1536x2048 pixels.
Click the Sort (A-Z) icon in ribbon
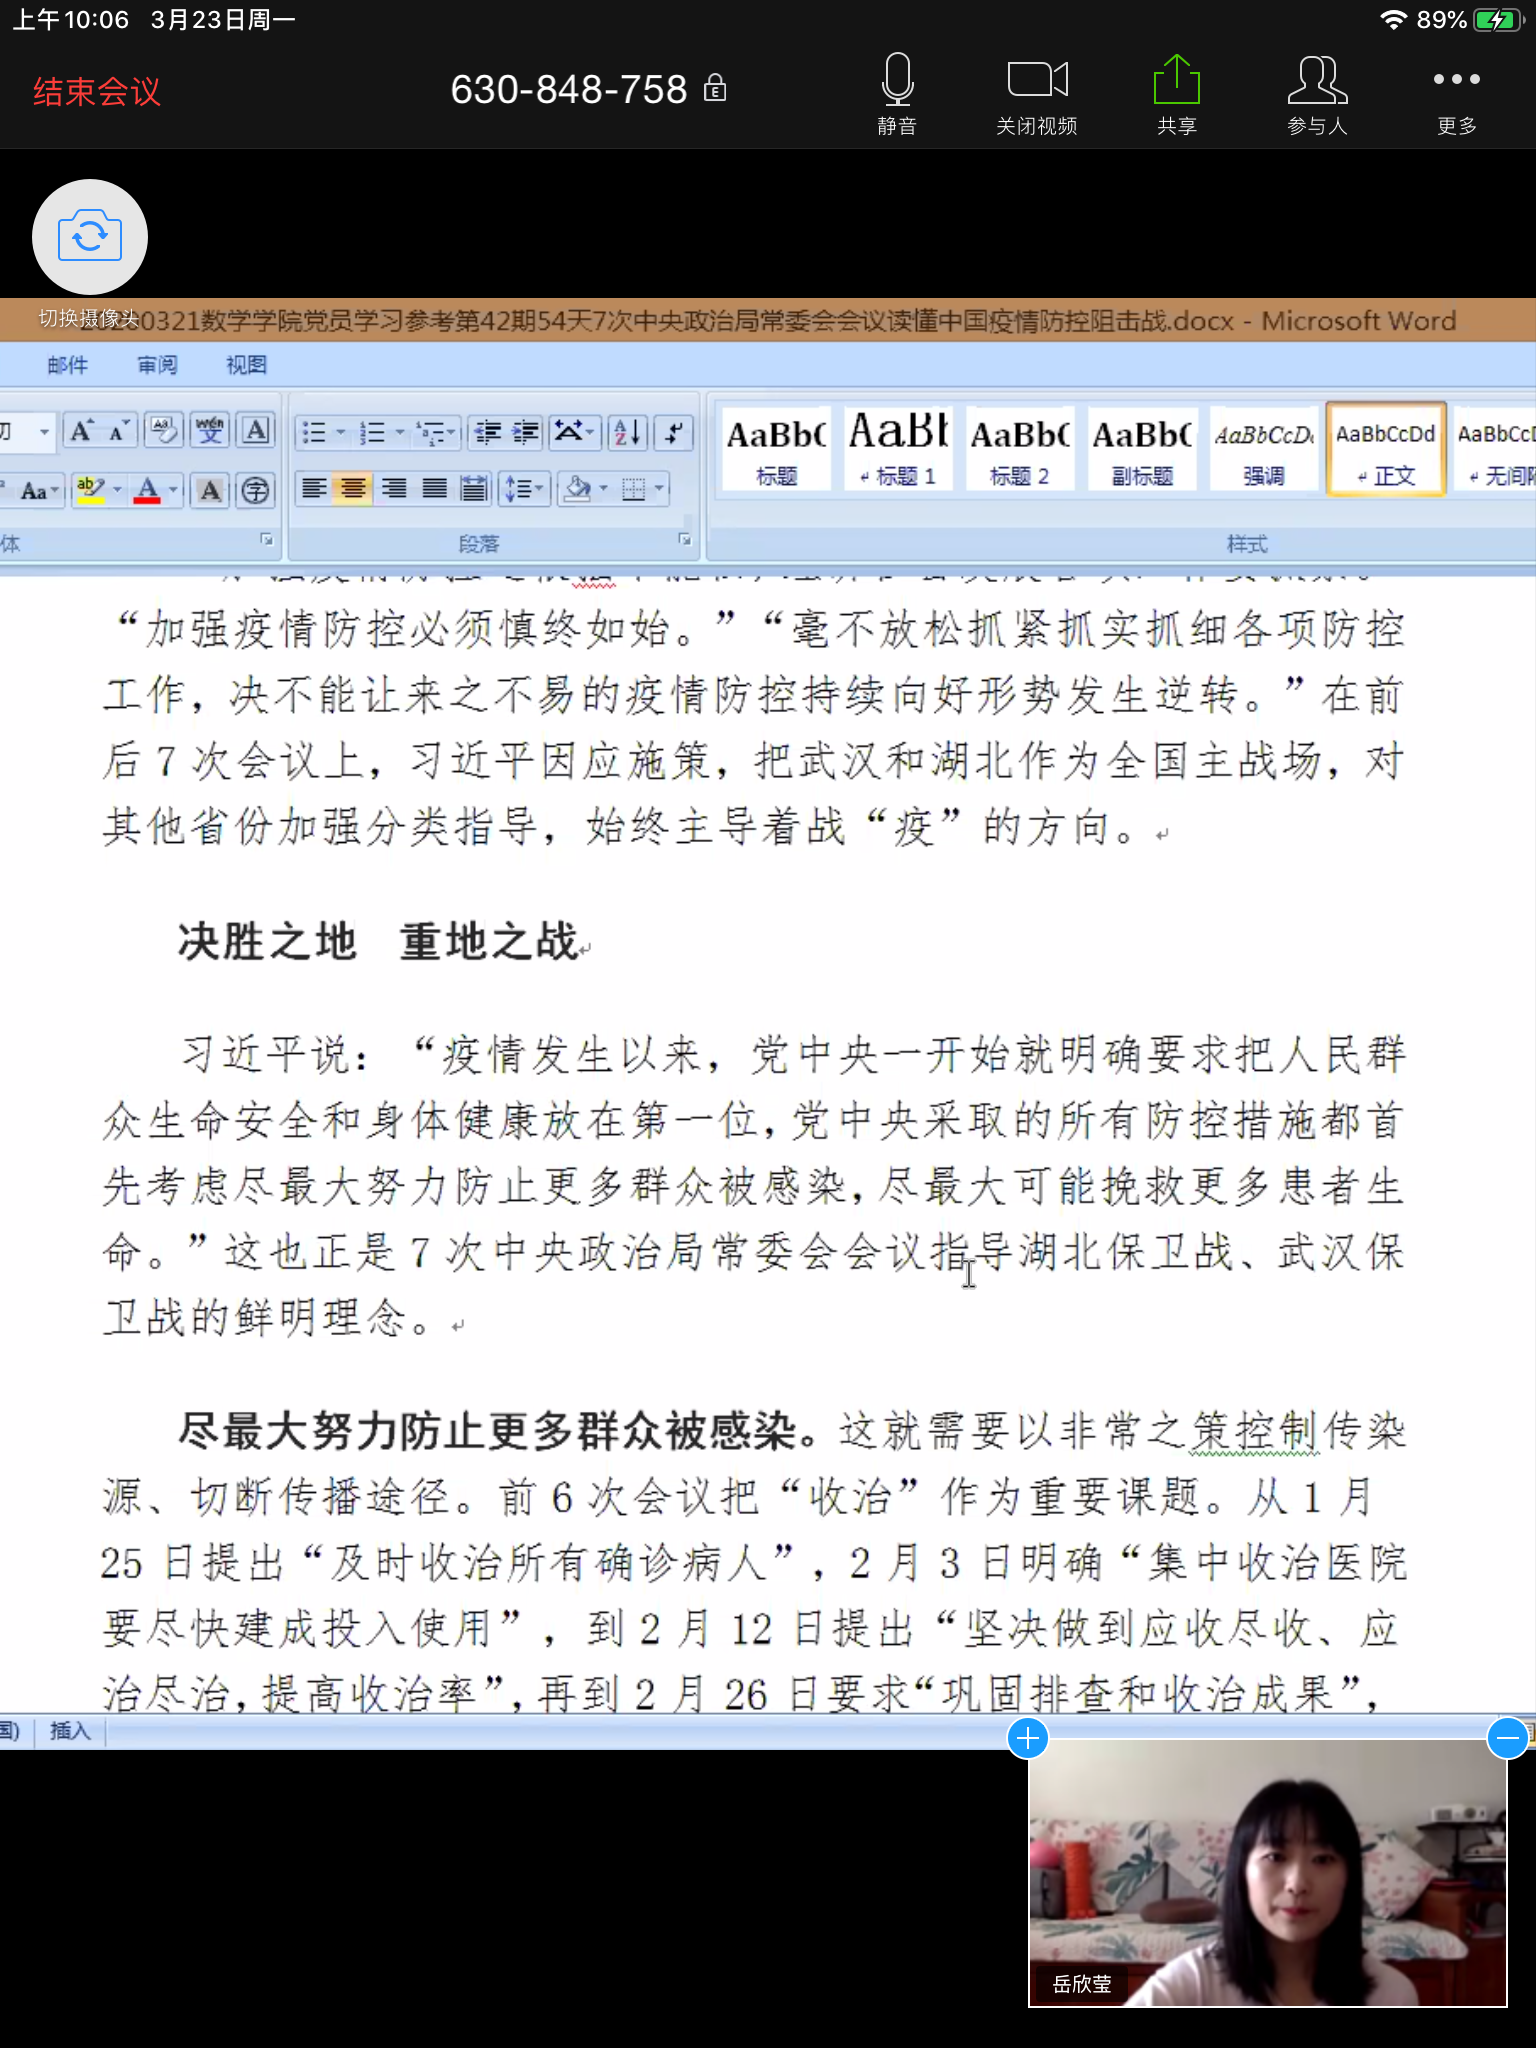tap(627, 432)
